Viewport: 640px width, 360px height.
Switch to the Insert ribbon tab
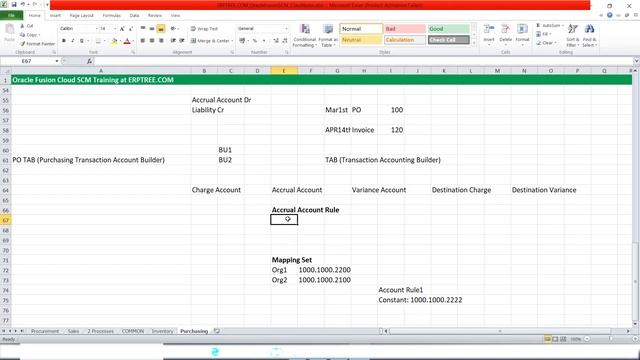pos(56,16)
